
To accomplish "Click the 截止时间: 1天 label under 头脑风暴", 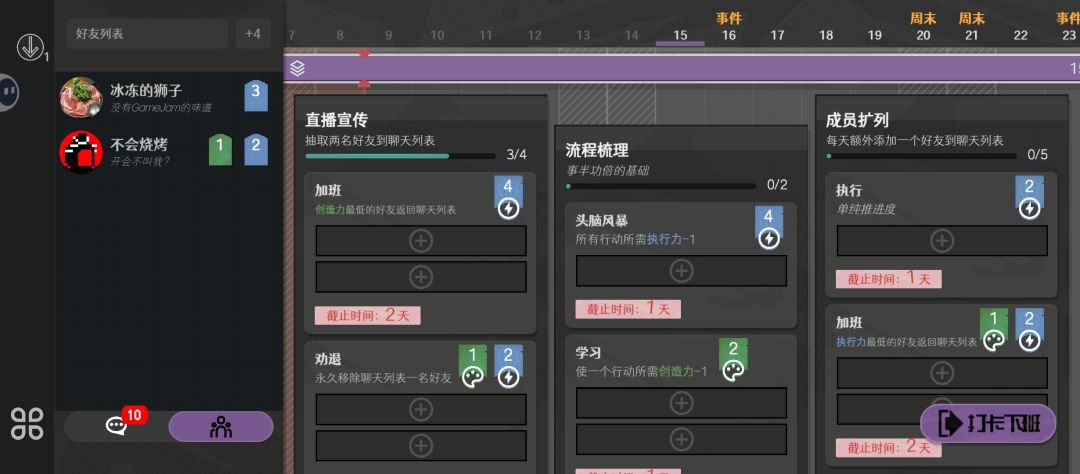I will [628, 309].
